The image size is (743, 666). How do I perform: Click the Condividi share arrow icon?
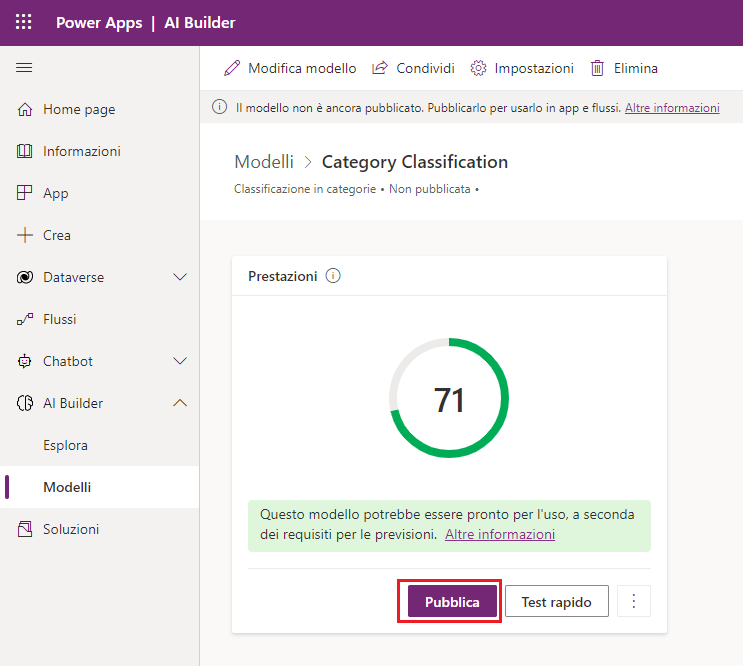pos(380,68)
